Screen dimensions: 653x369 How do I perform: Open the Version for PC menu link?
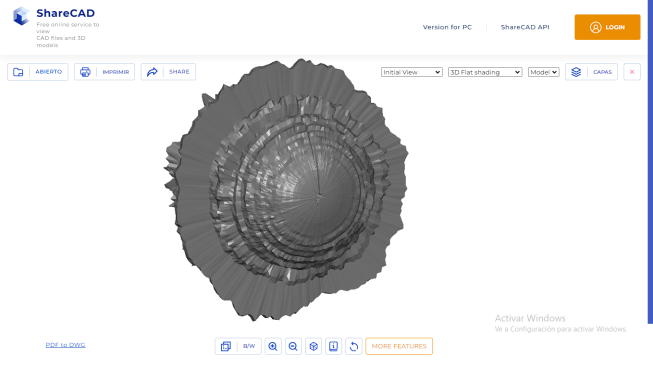[447, 27]
